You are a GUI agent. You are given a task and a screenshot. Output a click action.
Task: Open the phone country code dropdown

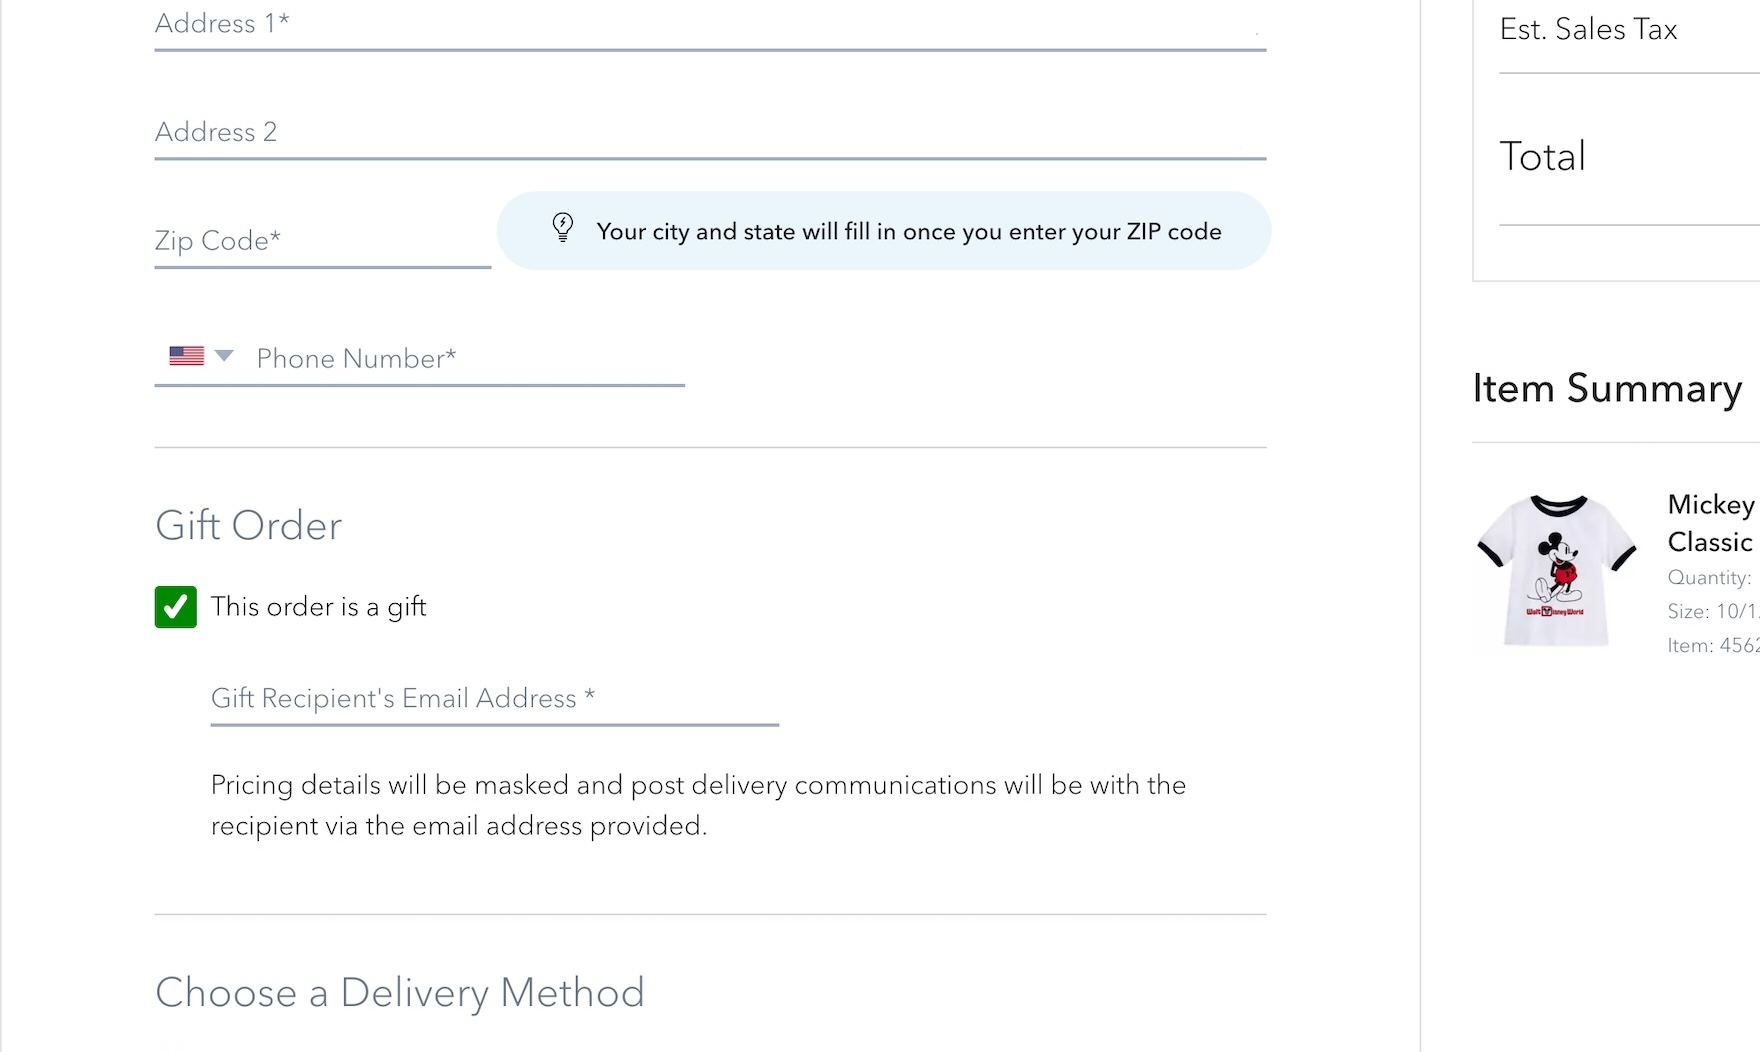pos(224,356)
